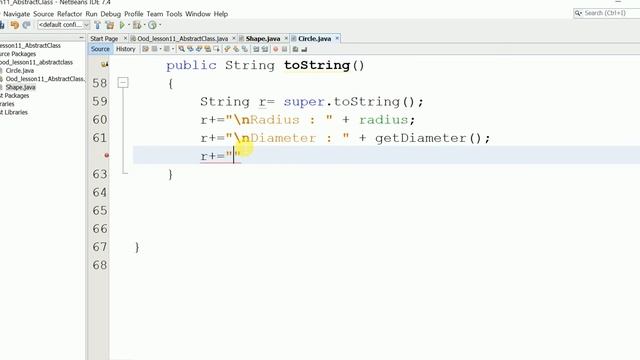Click the Build Project hammer icon
The height and width of the screenshot is (360, 640).
(x=98, y=25)
